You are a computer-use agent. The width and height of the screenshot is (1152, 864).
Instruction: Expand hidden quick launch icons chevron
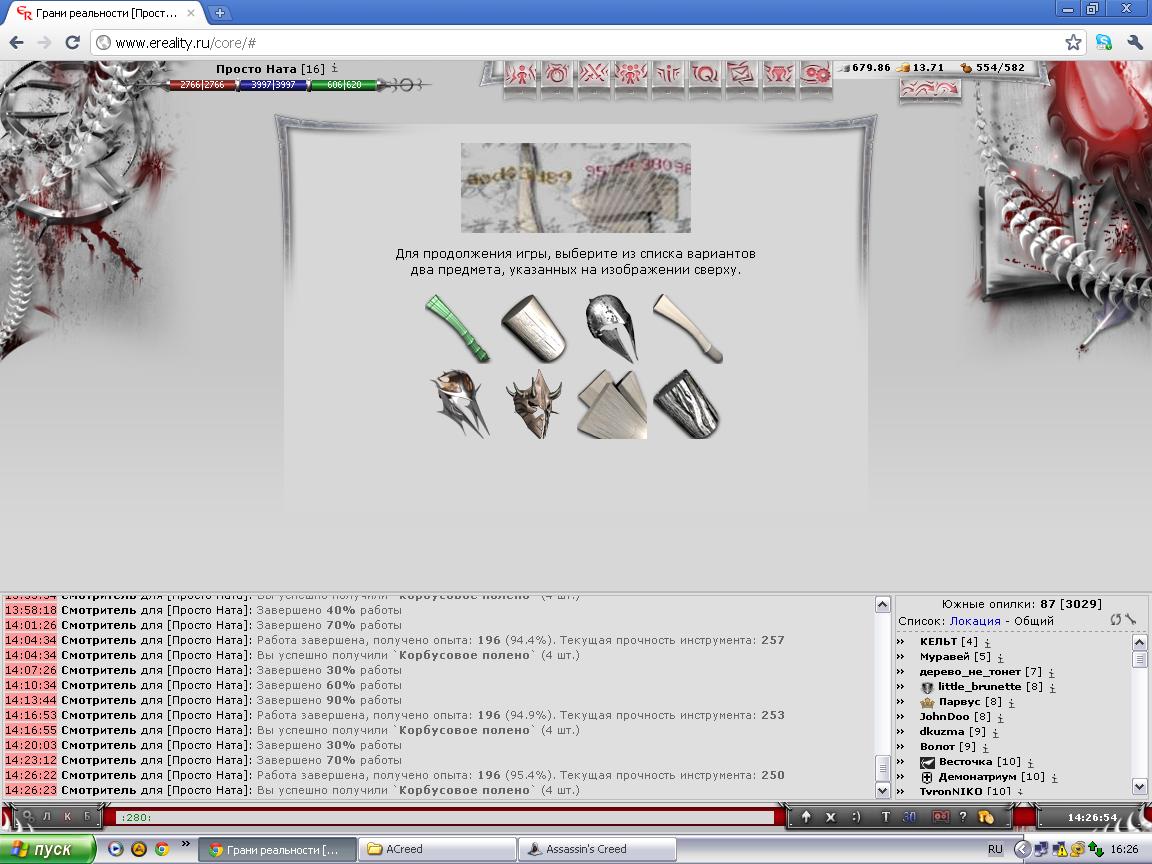(x=186, y=845)
